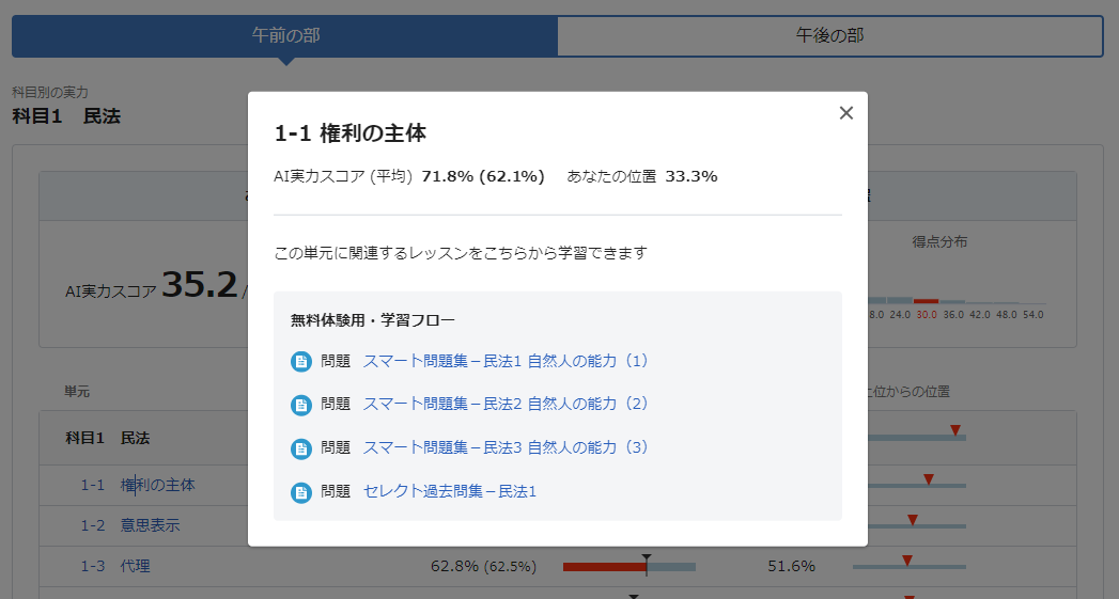Click document icon beside 民法1 自然人の能力（1）
1119x599 pixels.
[x=301, y=362]
